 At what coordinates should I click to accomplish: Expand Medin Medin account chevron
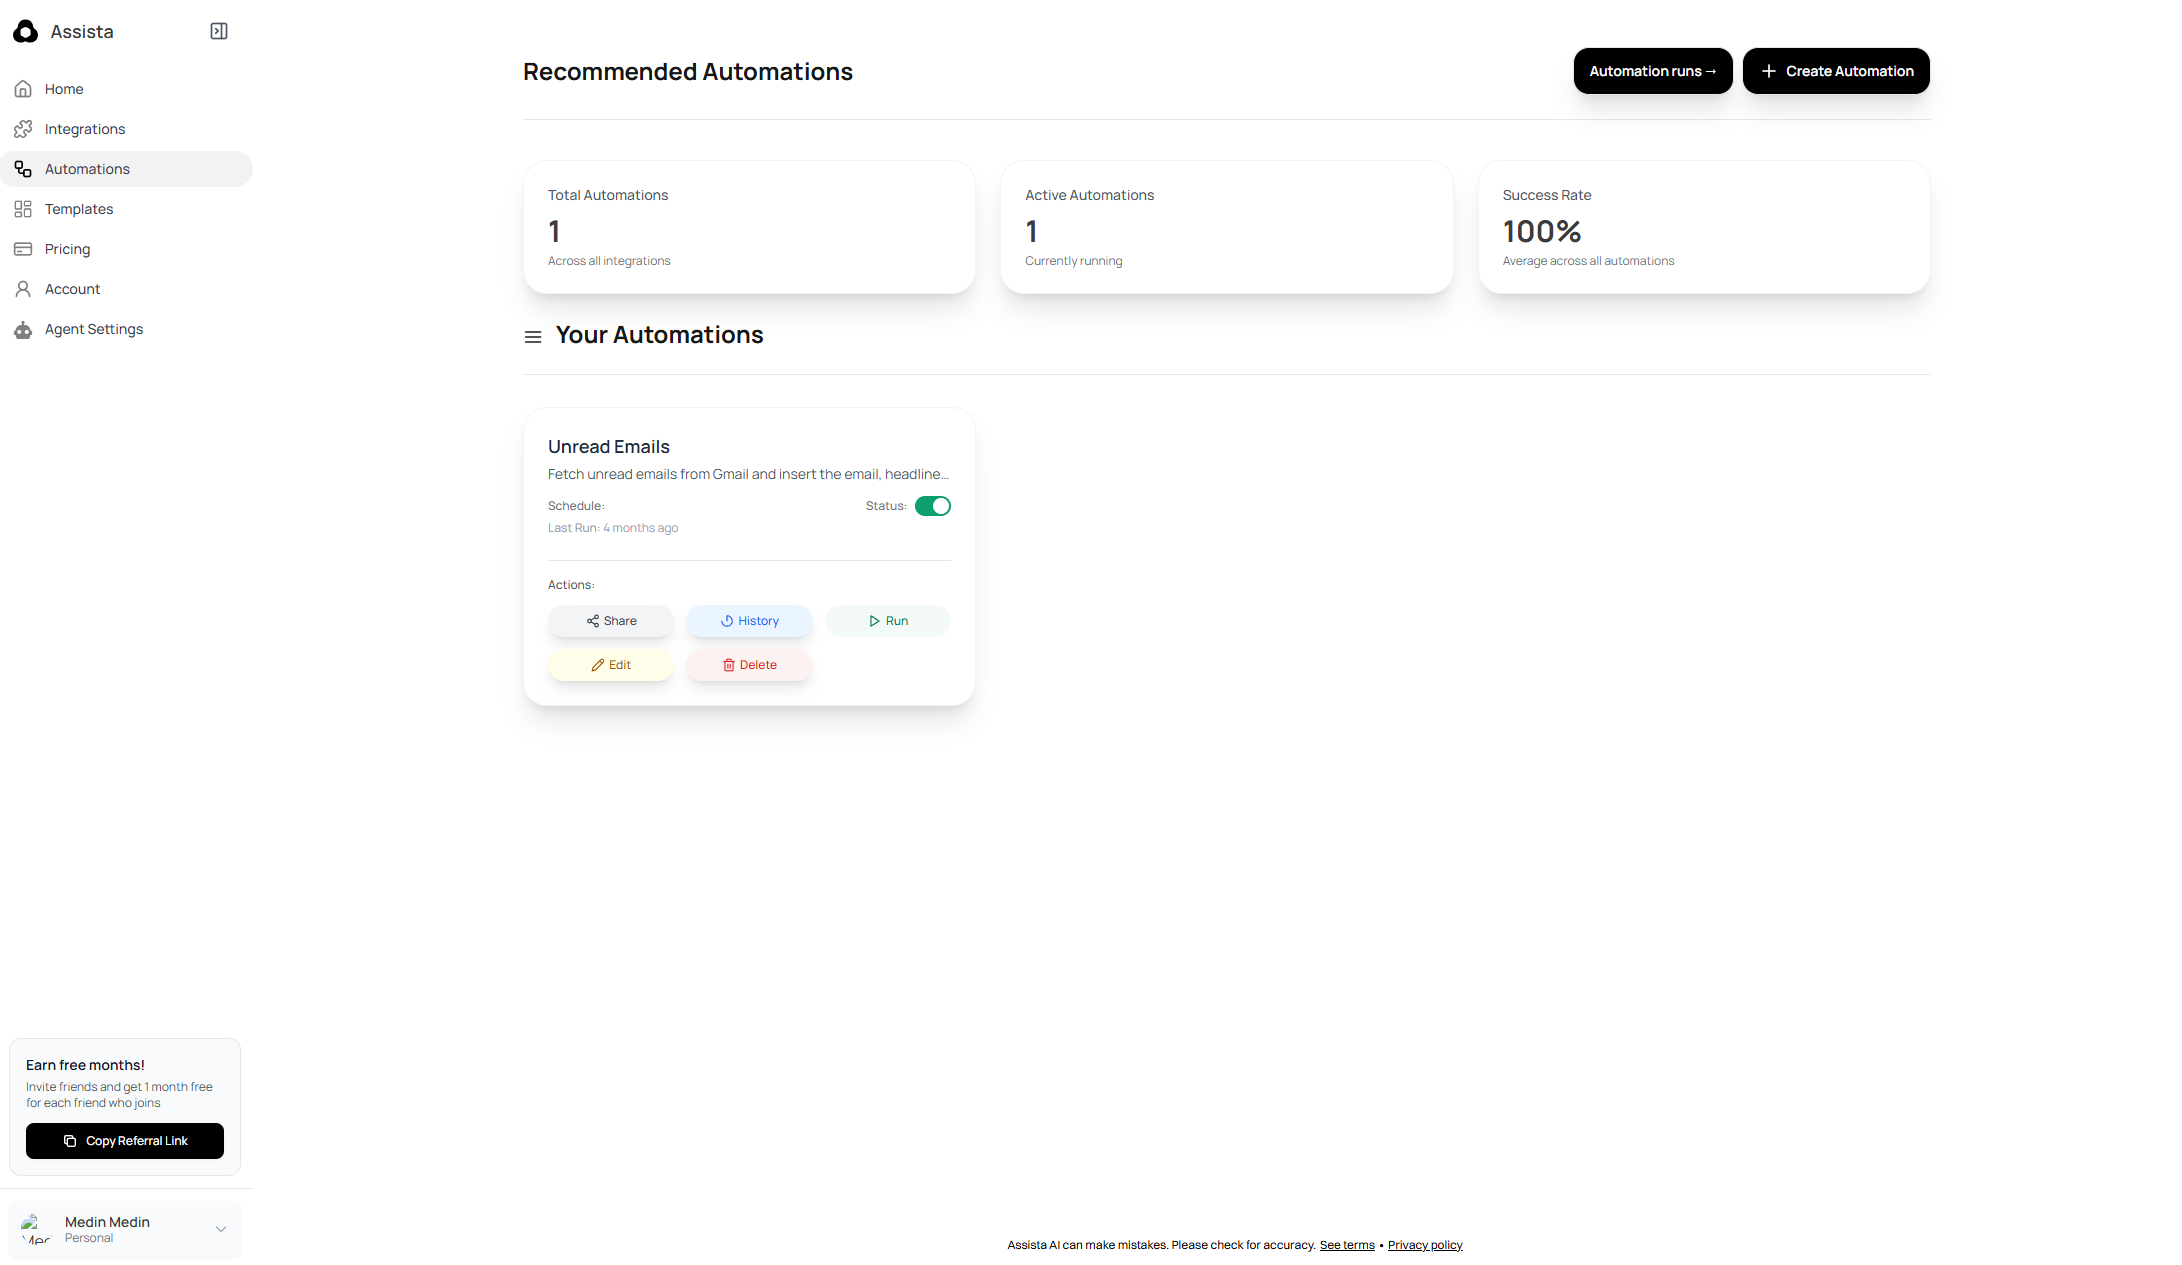221,1229
